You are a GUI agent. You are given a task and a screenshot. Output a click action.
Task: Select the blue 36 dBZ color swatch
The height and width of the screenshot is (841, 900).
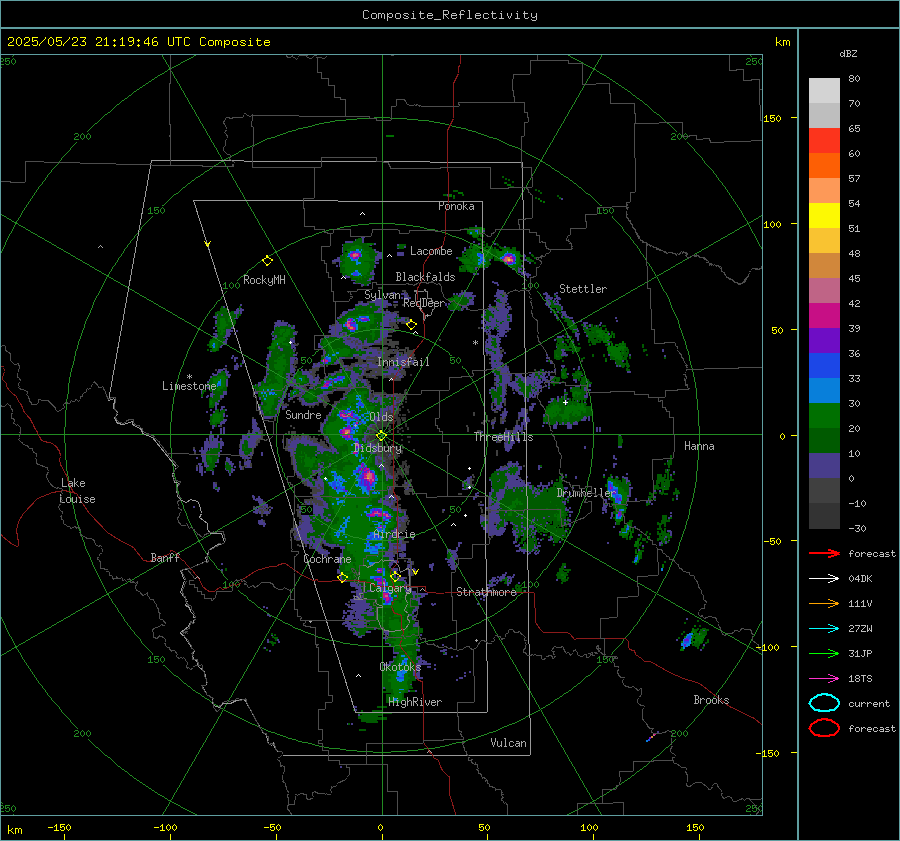tap(824, 365)
